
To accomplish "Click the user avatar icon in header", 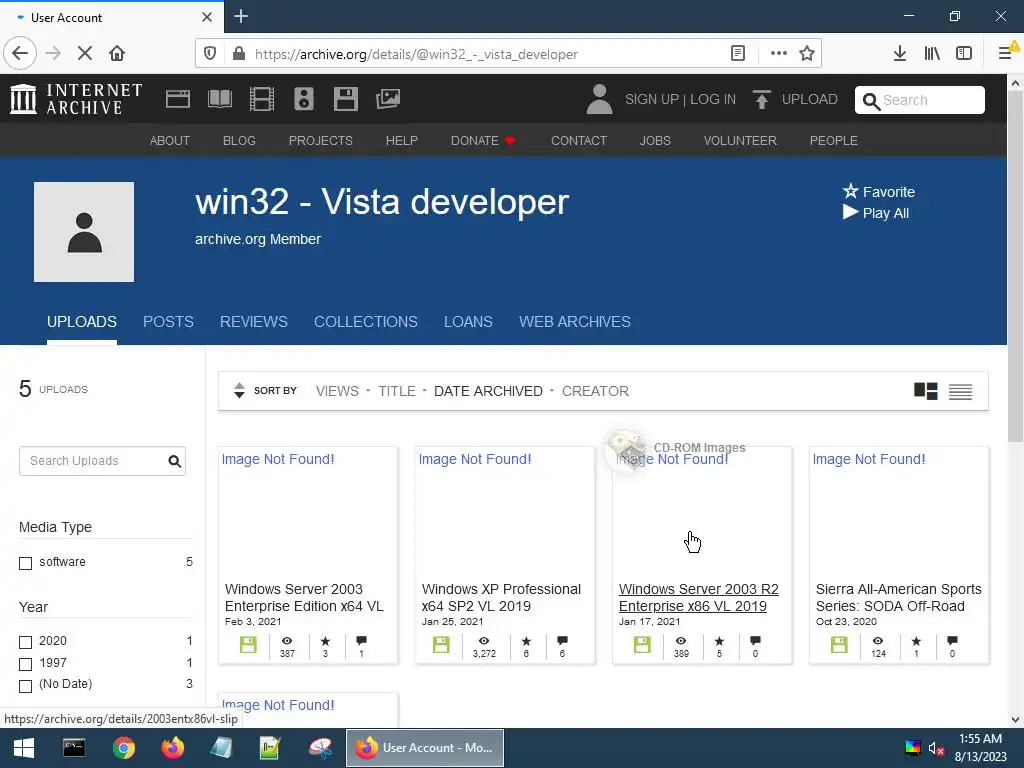I will (599, 99).
